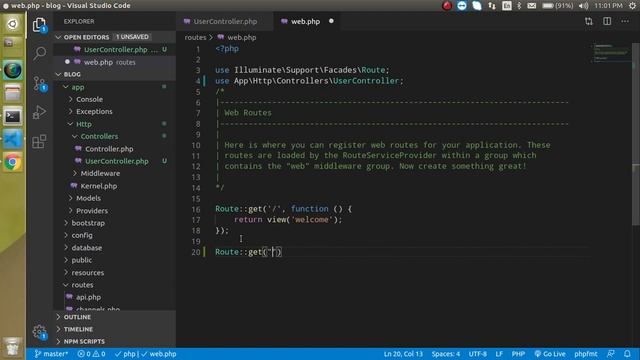Expand the database folder
This screenshot has height=360, width=640.
coord(87,248)
